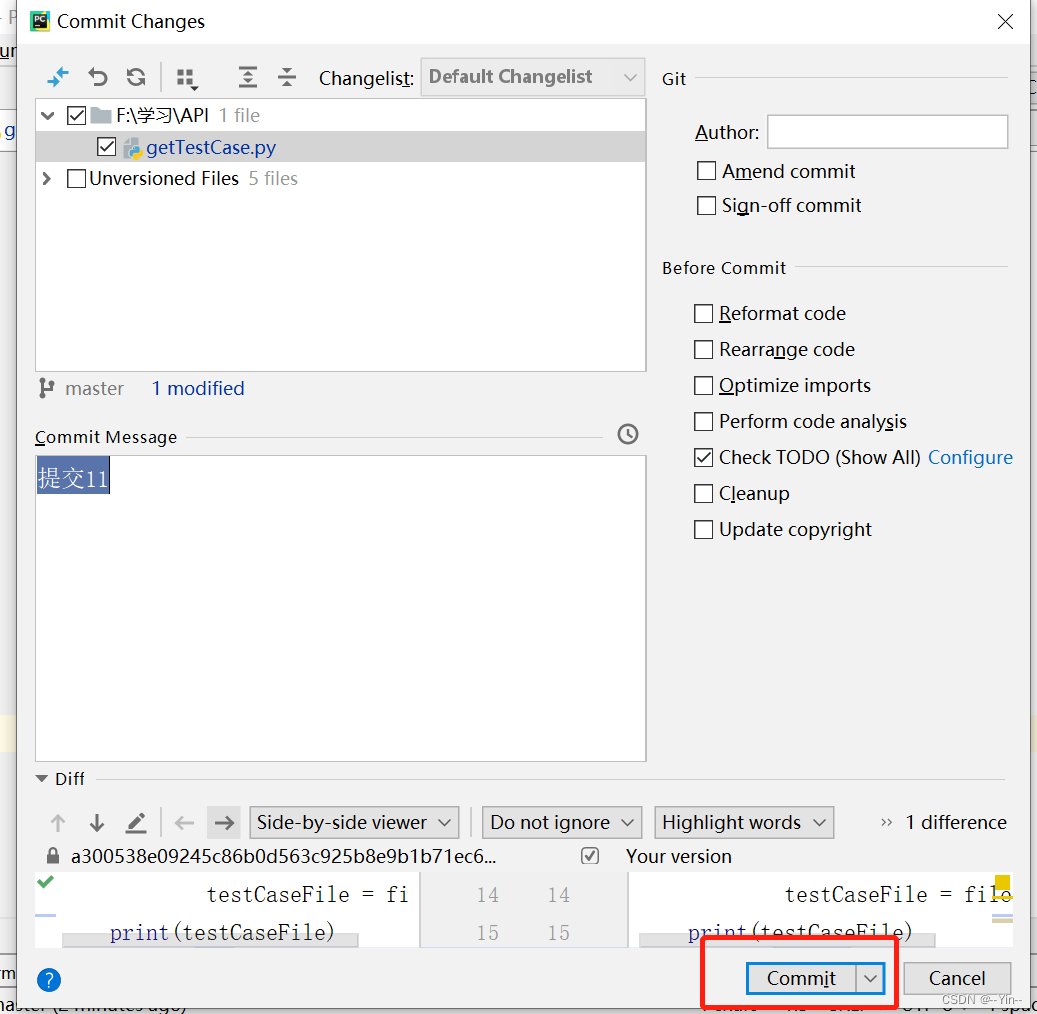Click the 1 difference label

click(956, 822)
